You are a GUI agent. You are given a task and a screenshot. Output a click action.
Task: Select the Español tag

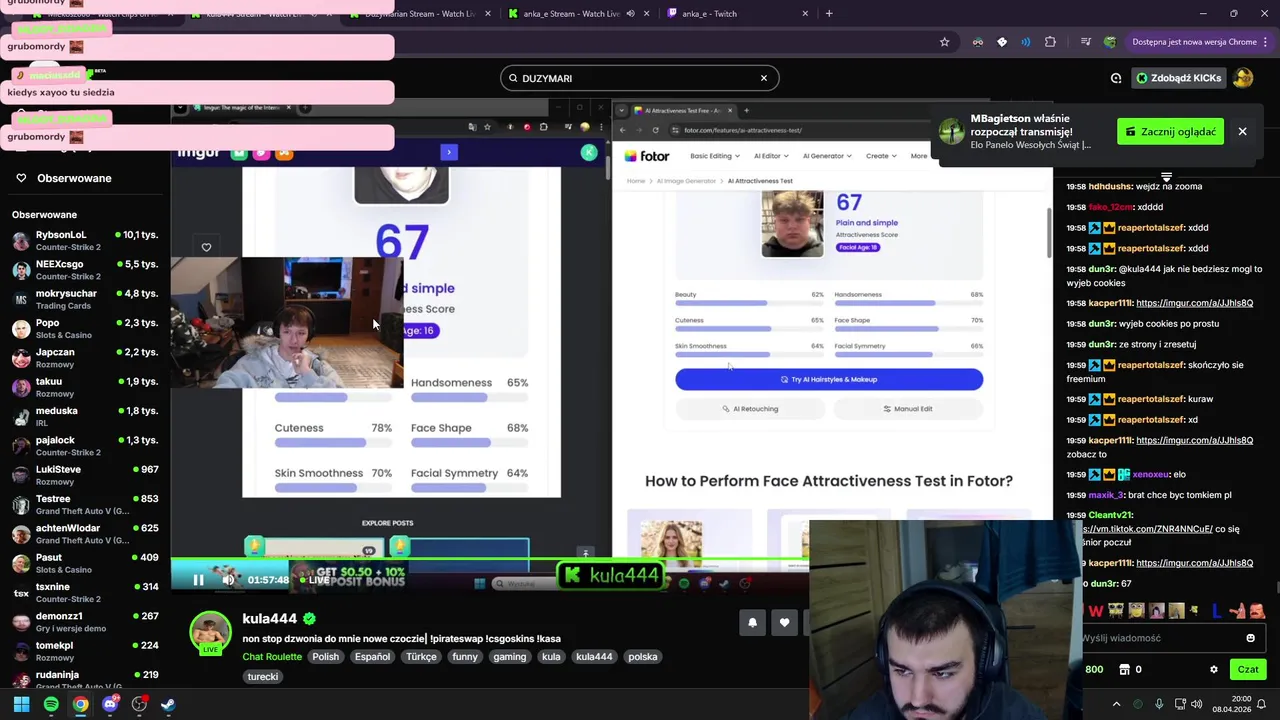[x=372, y=657]
